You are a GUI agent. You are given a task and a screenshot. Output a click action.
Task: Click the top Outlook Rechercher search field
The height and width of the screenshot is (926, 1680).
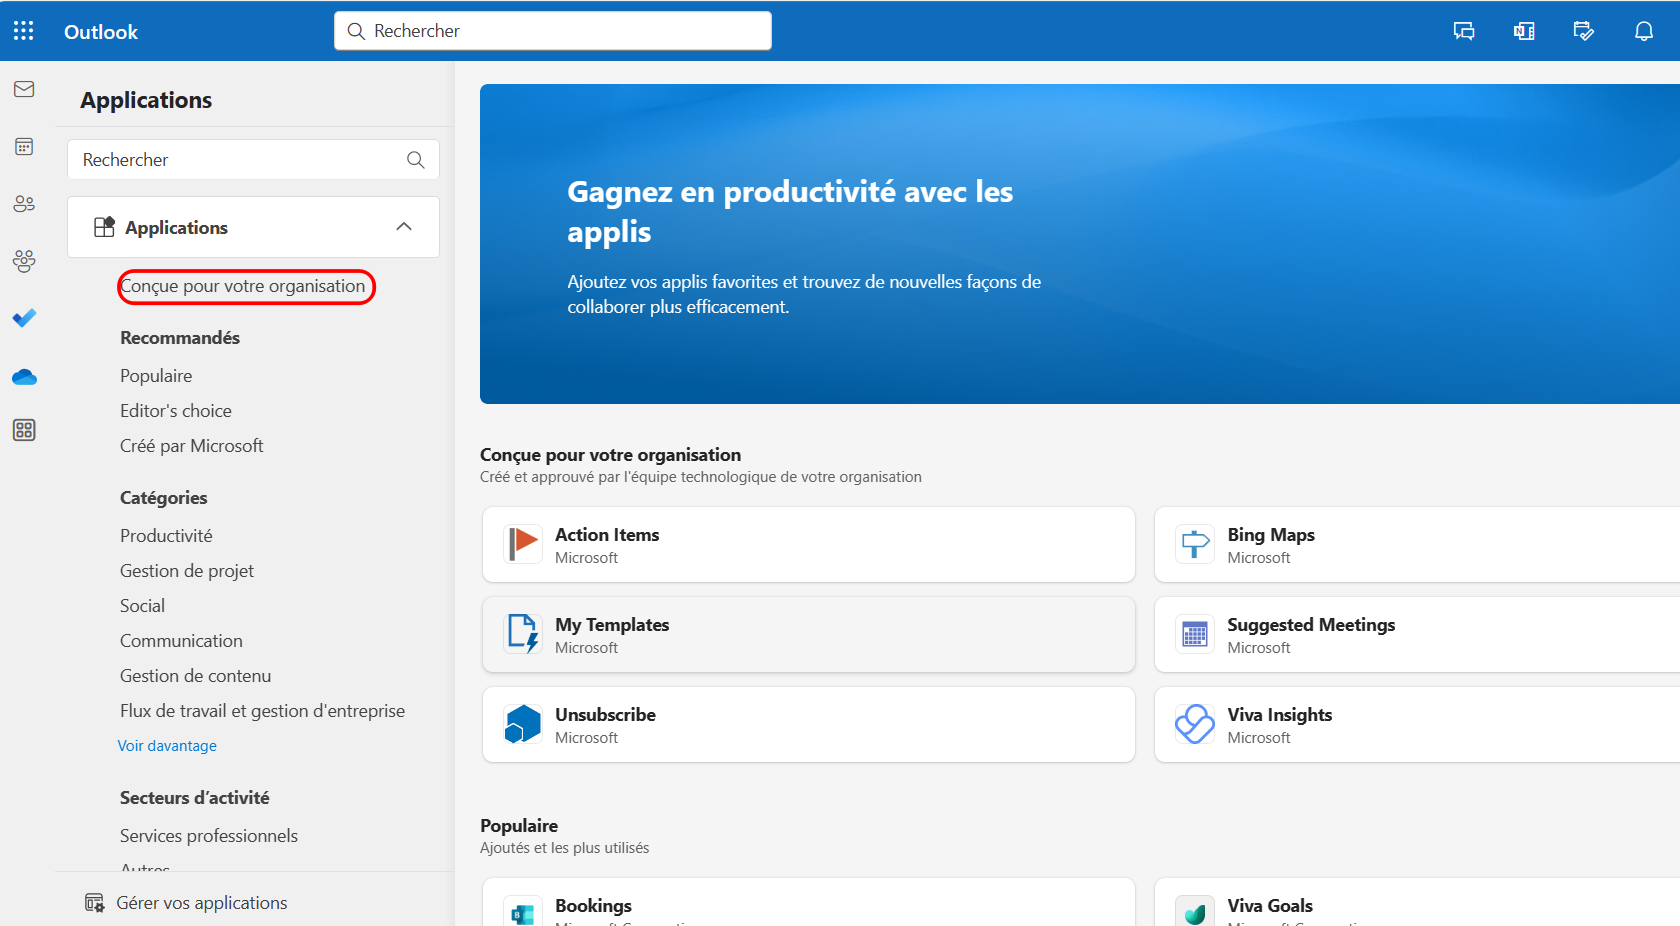[553, 31]
